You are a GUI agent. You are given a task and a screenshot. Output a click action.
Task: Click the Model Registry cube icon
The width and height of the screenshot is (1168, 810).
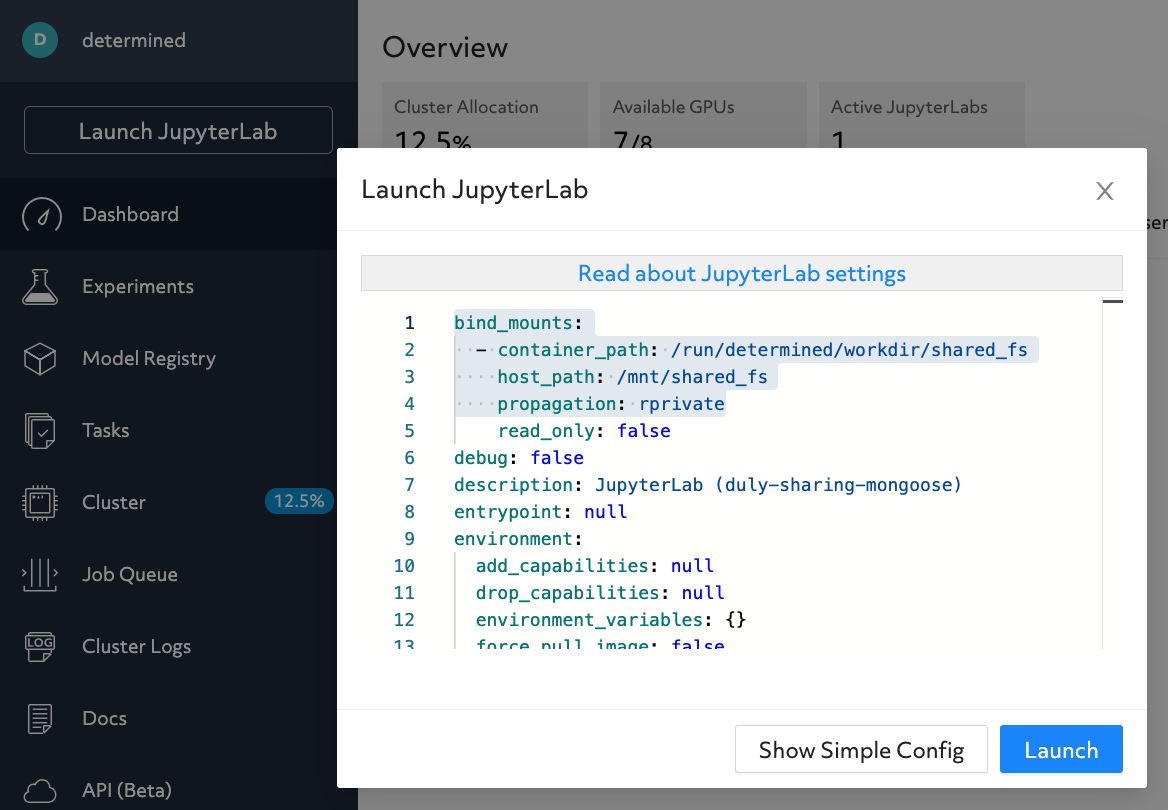pyautogui.click(x=39, y=358)
